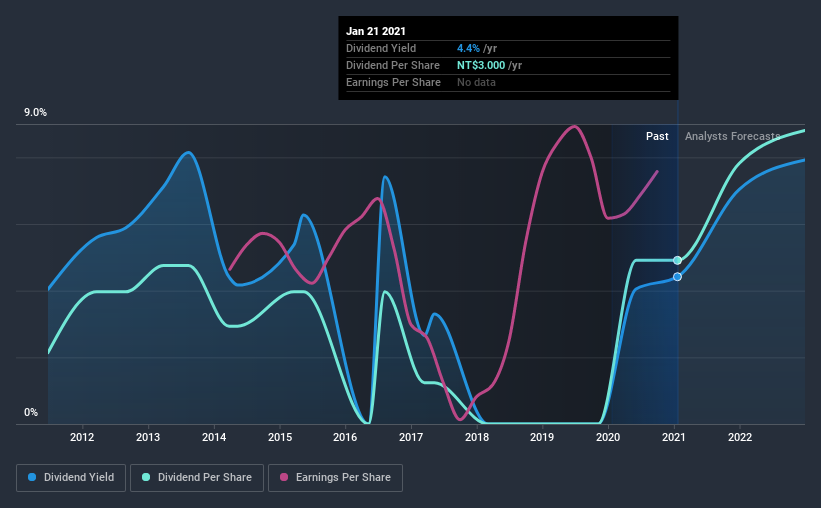The width and height of the screenshot is (821, 508).
Task: Click the Past region label
Action: tap(657, 136)
